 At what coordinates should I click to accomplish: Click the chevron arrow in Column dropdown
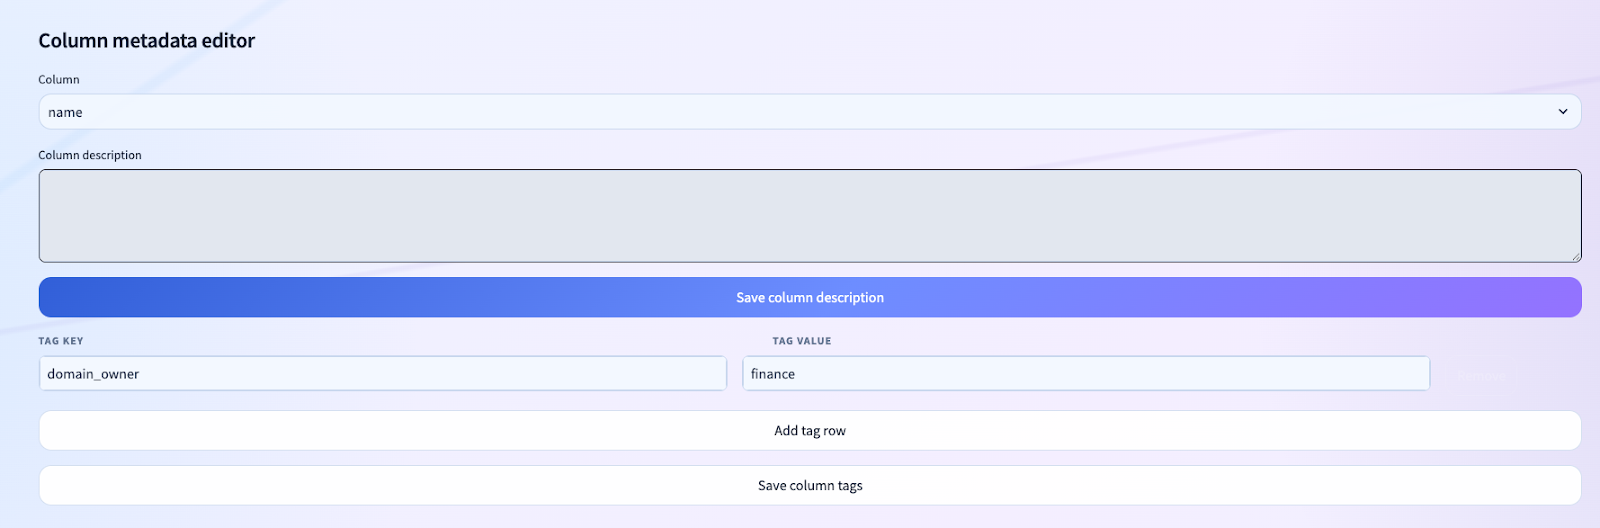coord(1562,112)
